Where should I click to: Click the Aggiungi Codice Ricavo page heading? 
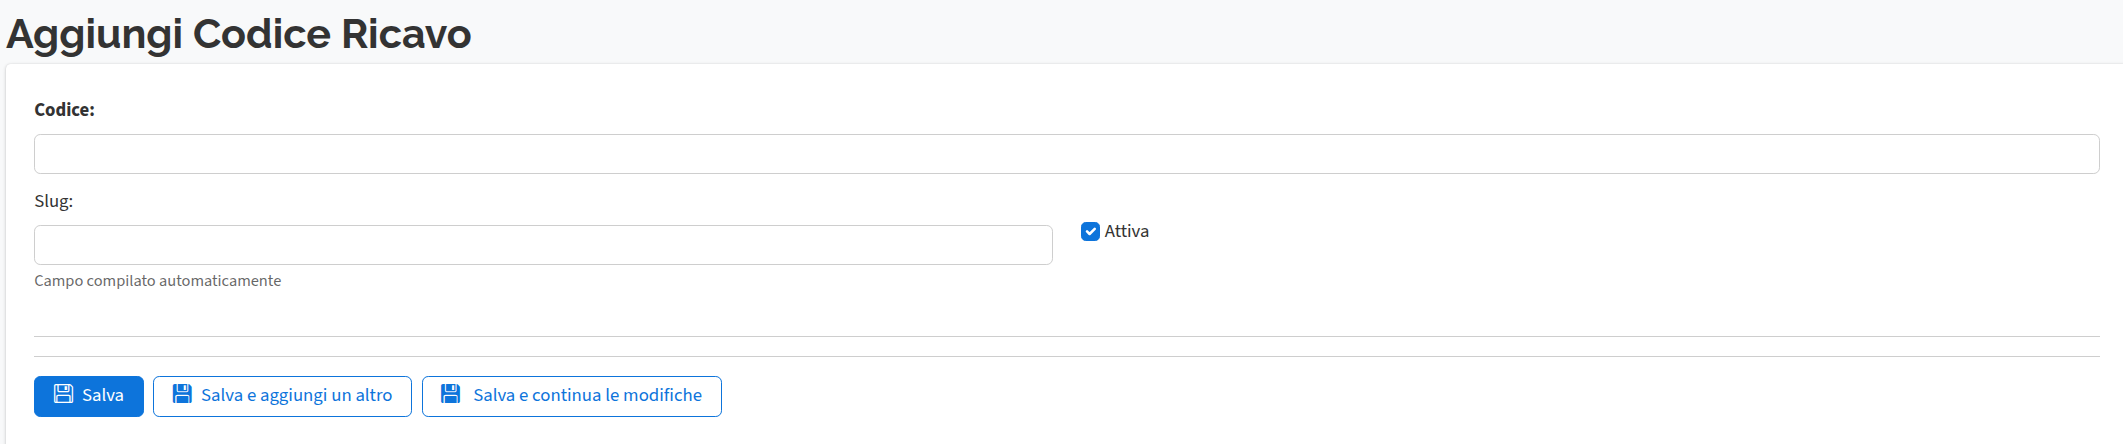point(238,34)
